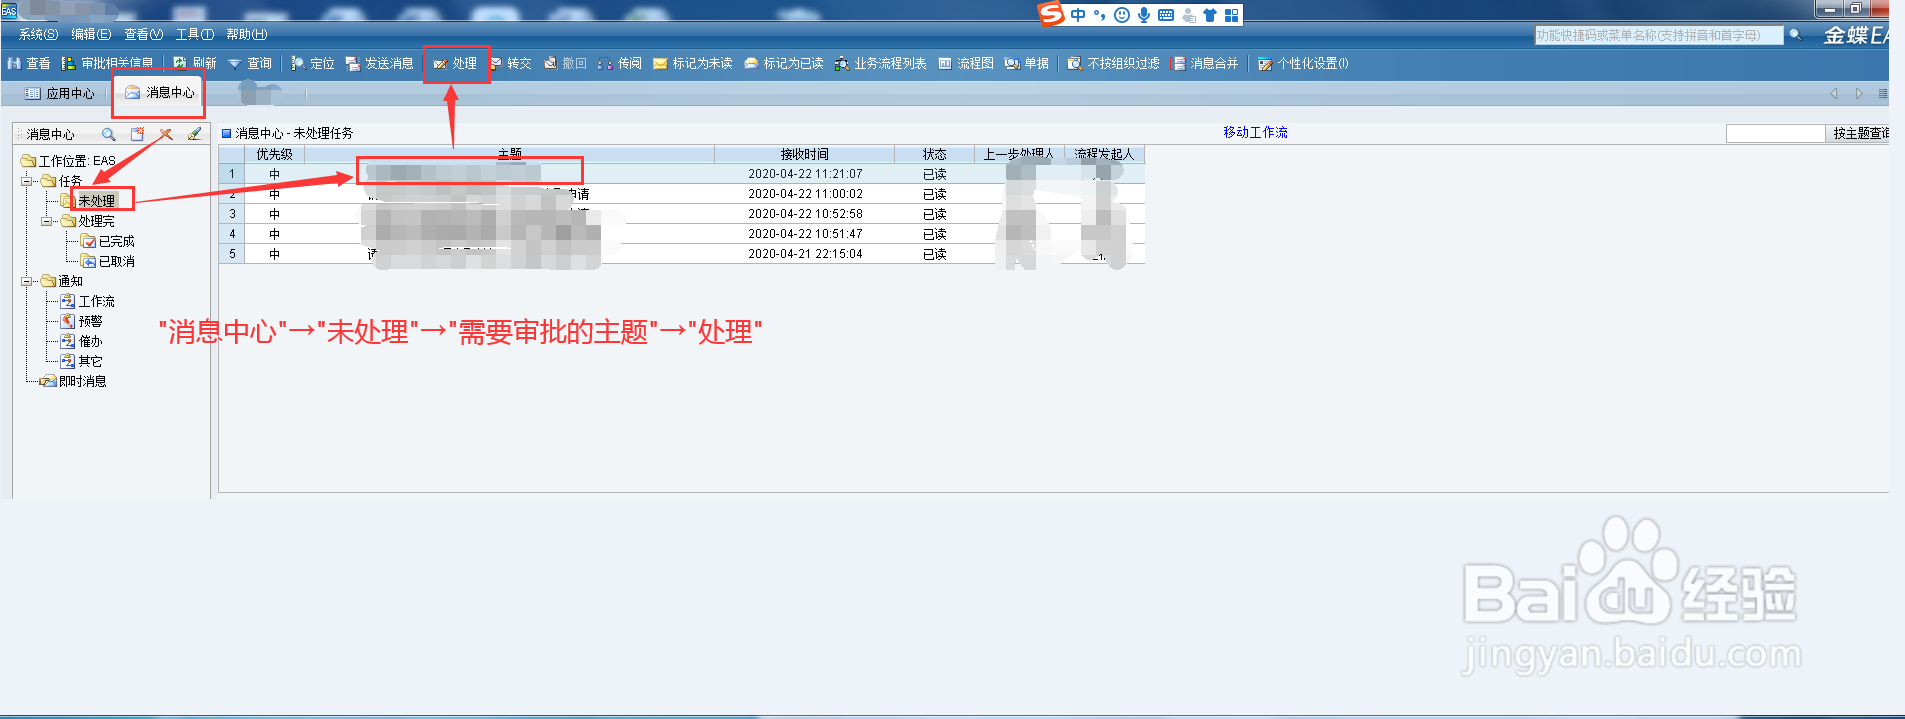This screenshot has height=719, width=1905.
Task: Switch to the 应用中心 tab
Action: 60,93
